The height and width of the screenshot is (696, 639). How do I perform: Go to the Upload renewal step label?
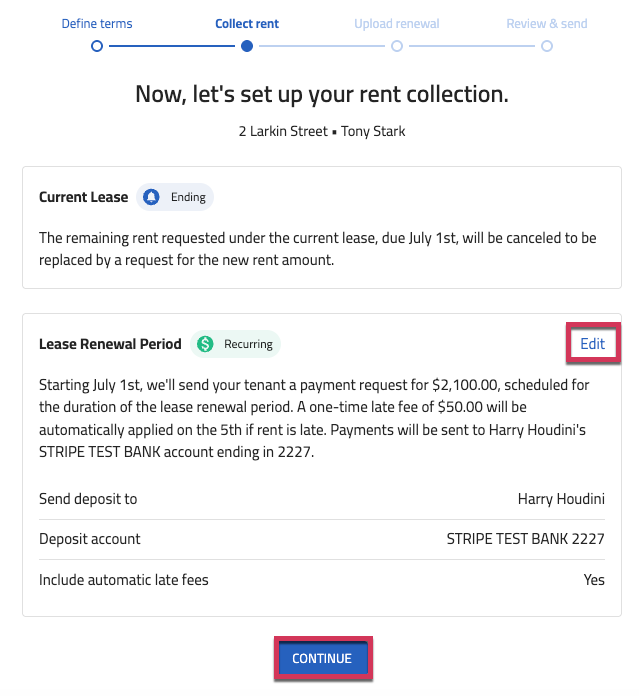pos(397,24)
